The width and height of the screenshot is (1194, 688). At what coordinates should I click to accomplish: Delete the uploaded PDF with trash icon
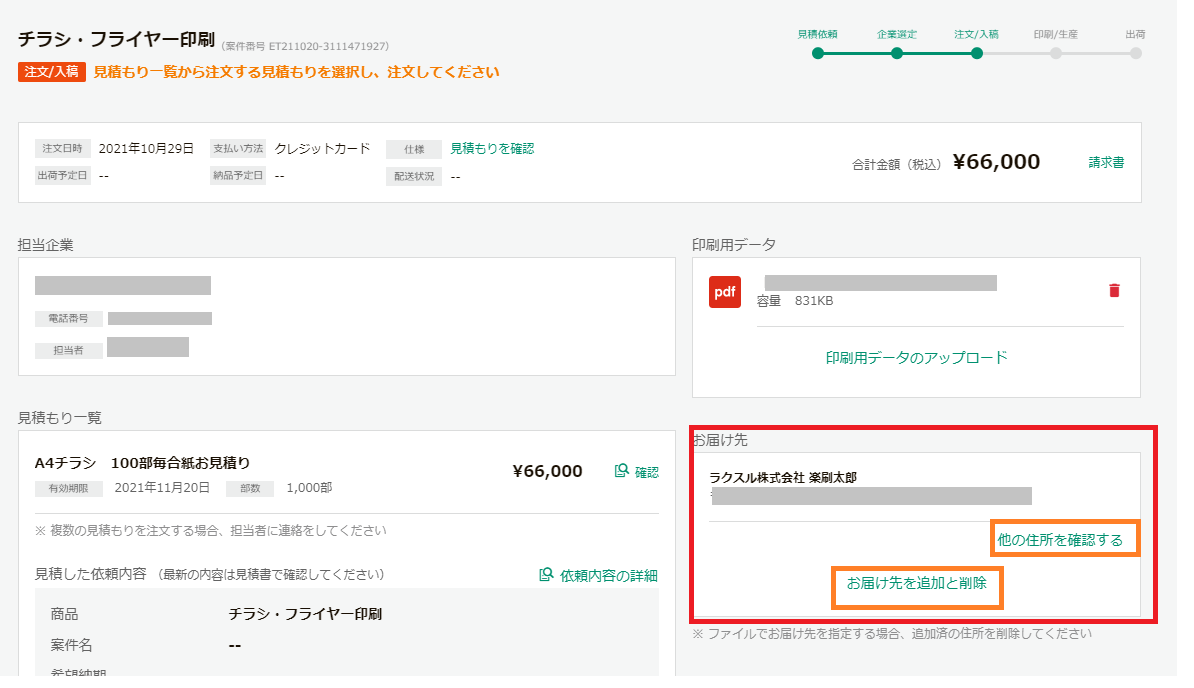click(1114, 290)
